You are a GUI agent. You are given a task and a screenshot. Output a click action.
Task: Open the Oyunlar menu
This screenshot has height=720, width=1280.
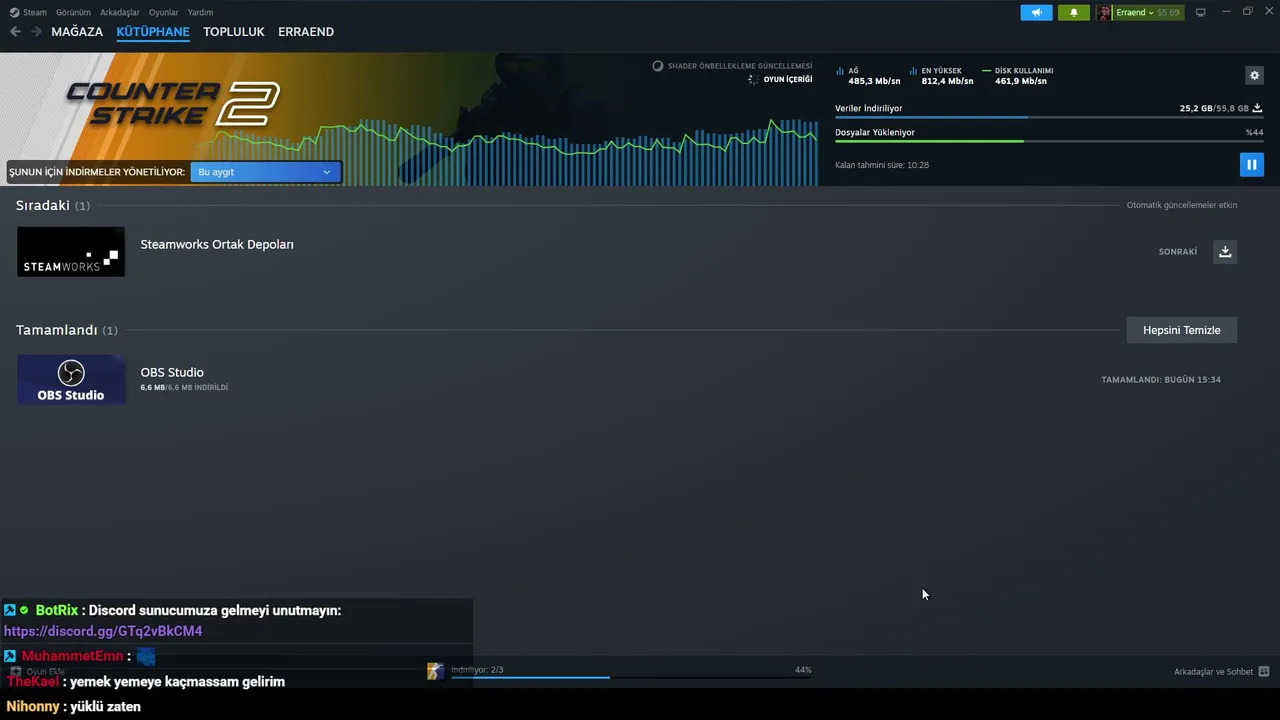point(164,12)
